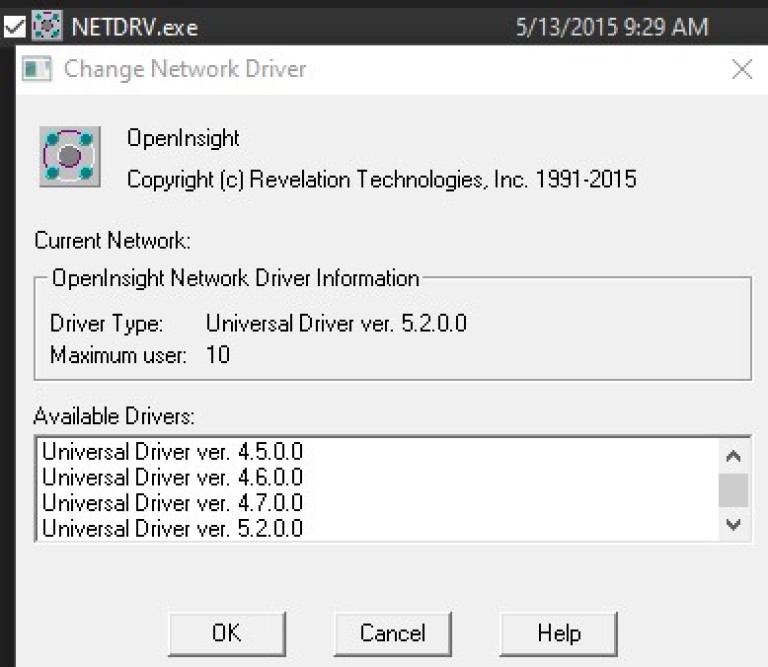Image resolution: width=768 pixels, height=667 pixels.
Task: Click the Revelation Technologies copyright text
Action: tap(382, 180)
